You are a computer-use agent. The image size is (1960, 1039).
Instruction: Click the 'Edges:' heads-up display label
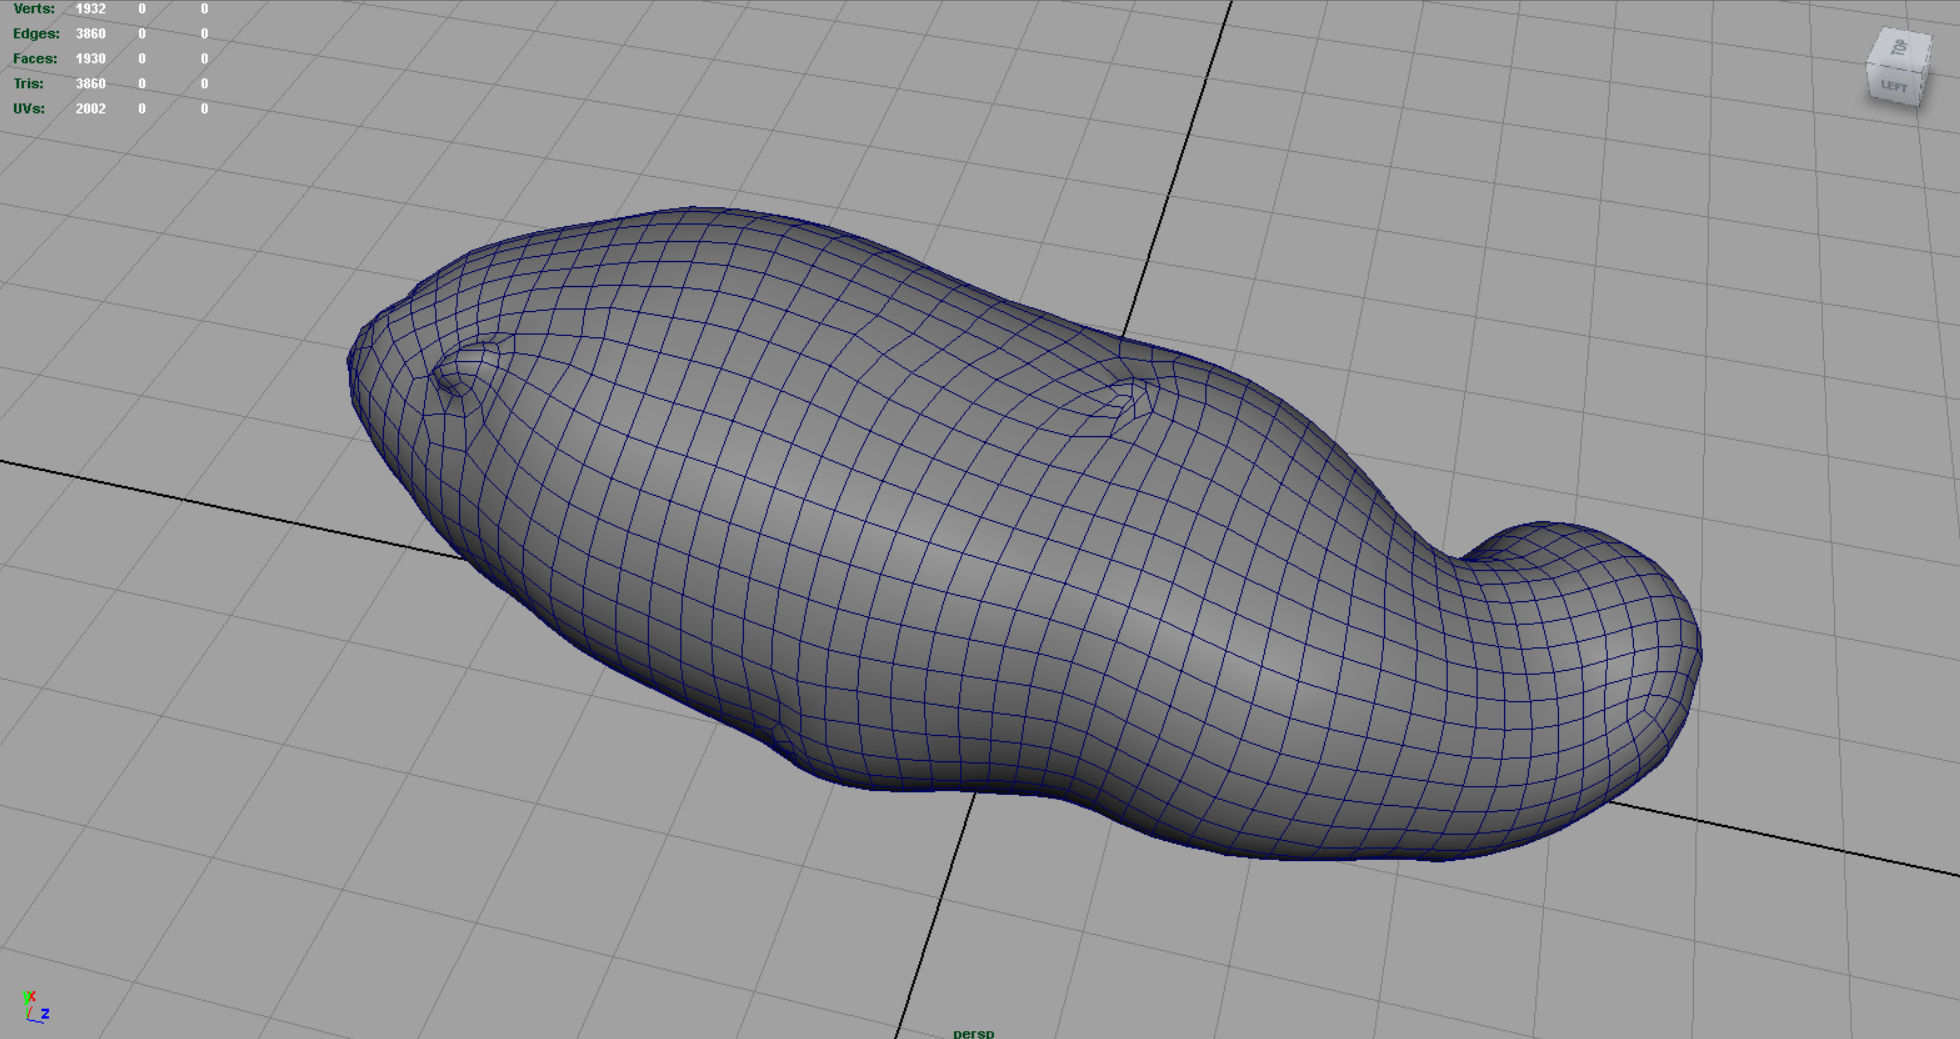tap(36, 33)
